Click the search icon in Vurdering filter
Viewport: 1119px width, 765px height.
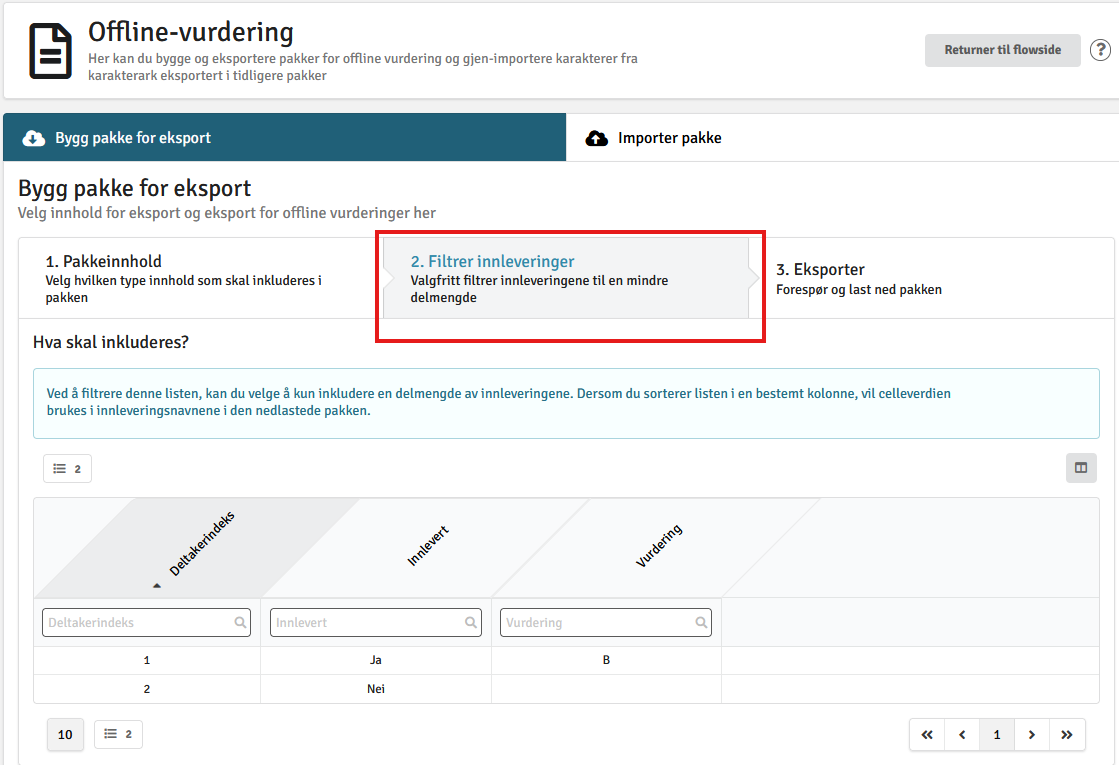click(702, 622)
